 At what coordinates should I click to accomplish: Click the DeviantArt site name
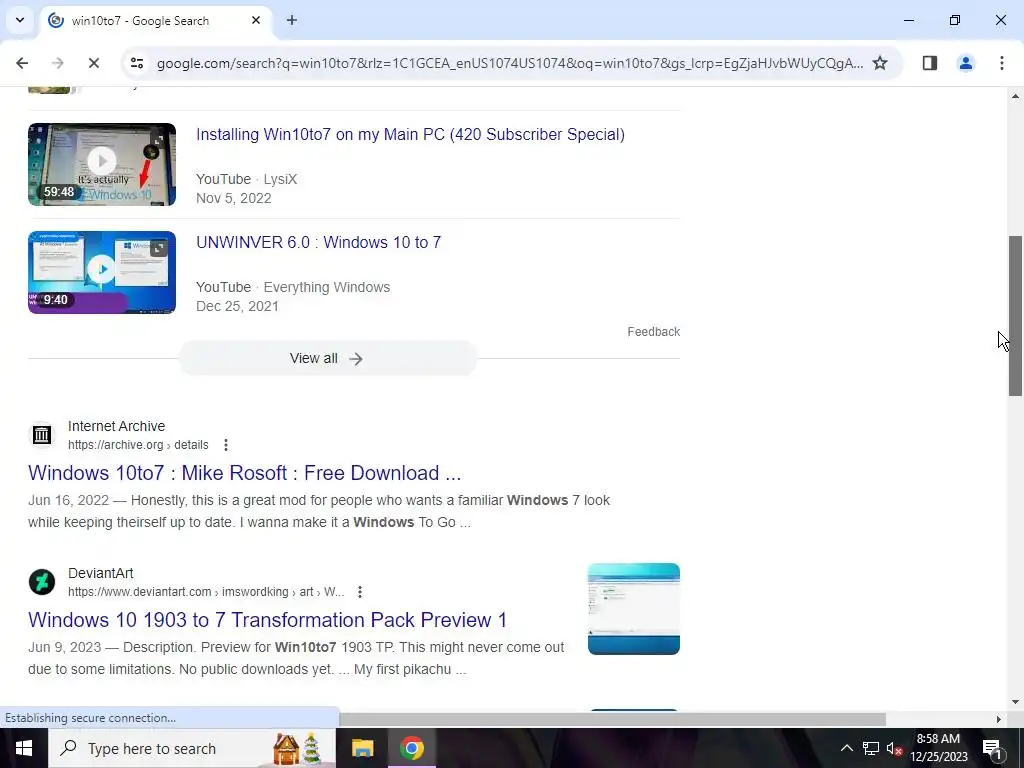pyautogui.click(x=101, y=573)
